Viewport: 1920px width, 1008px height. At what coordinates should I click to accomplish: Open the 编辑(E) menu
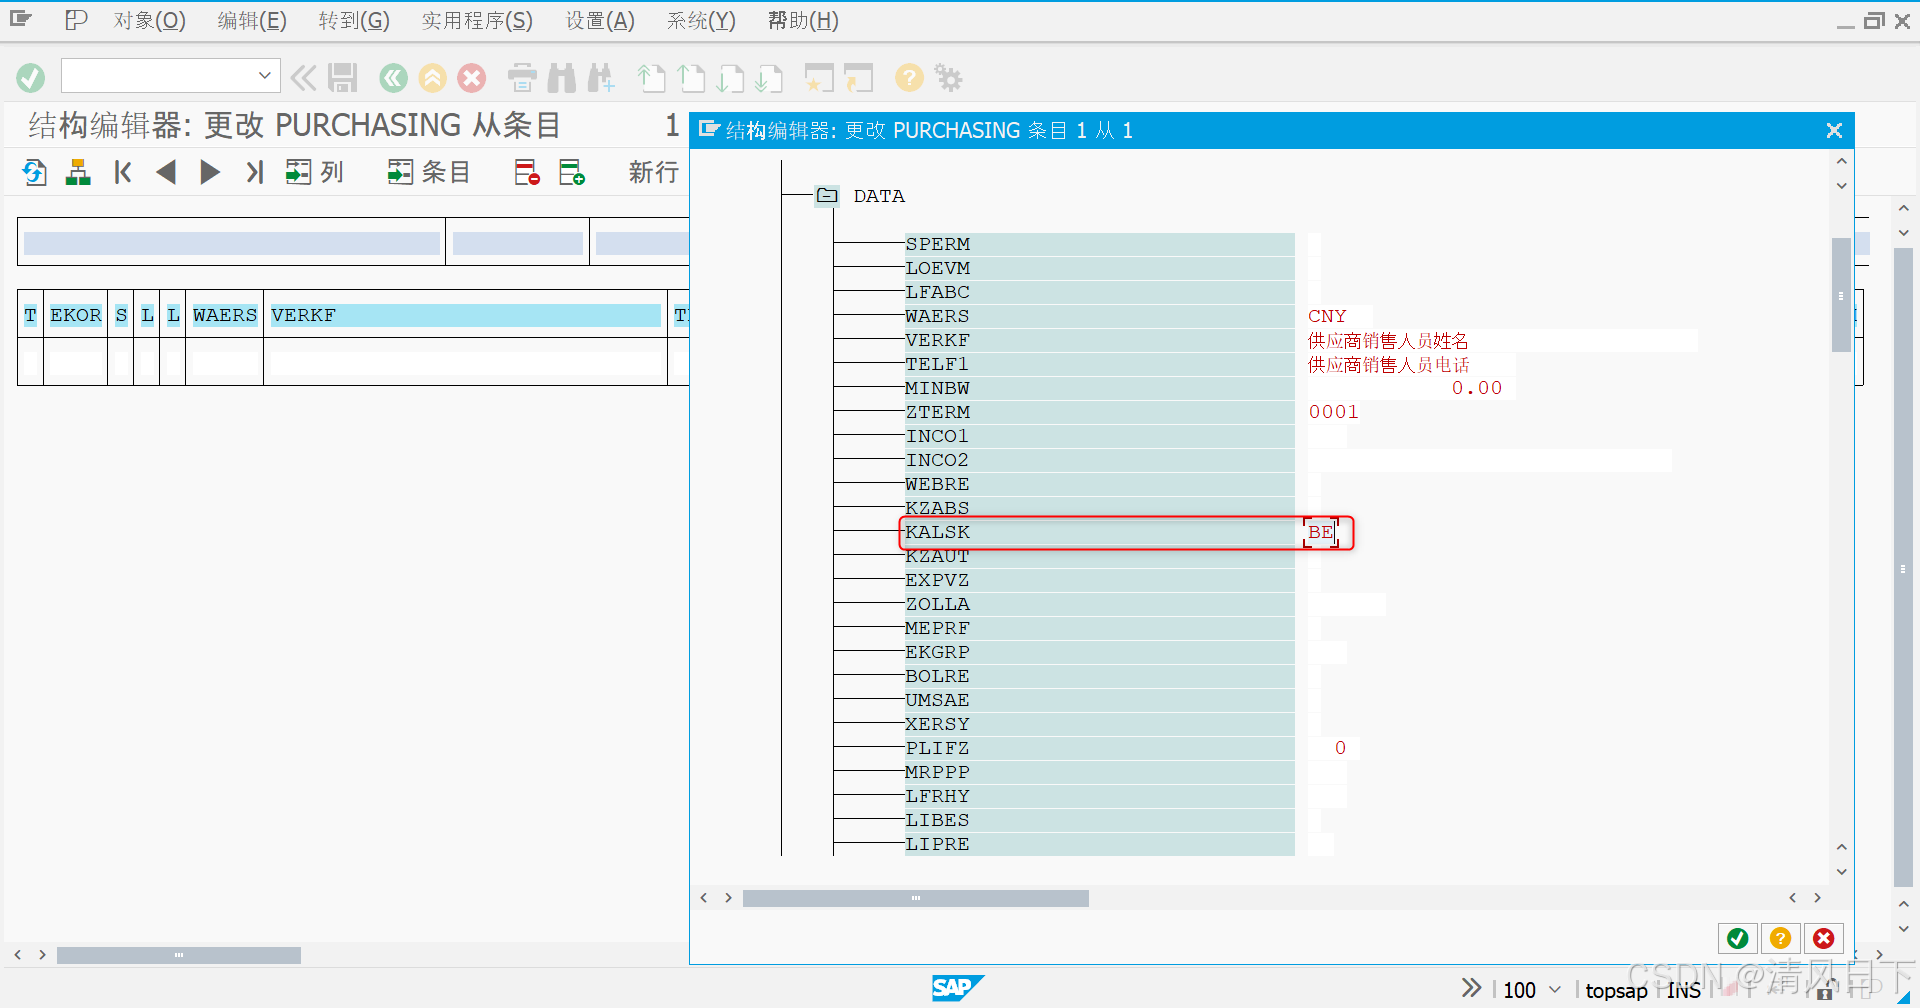pyautogui.click(x=252, y=21)
